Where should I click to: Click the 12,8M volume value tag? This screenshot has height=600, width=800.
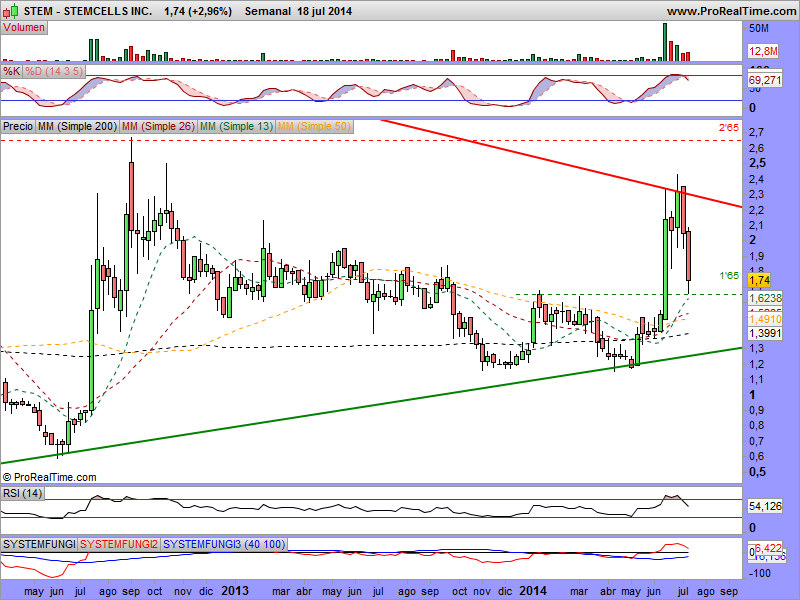(x=763, y=51)
